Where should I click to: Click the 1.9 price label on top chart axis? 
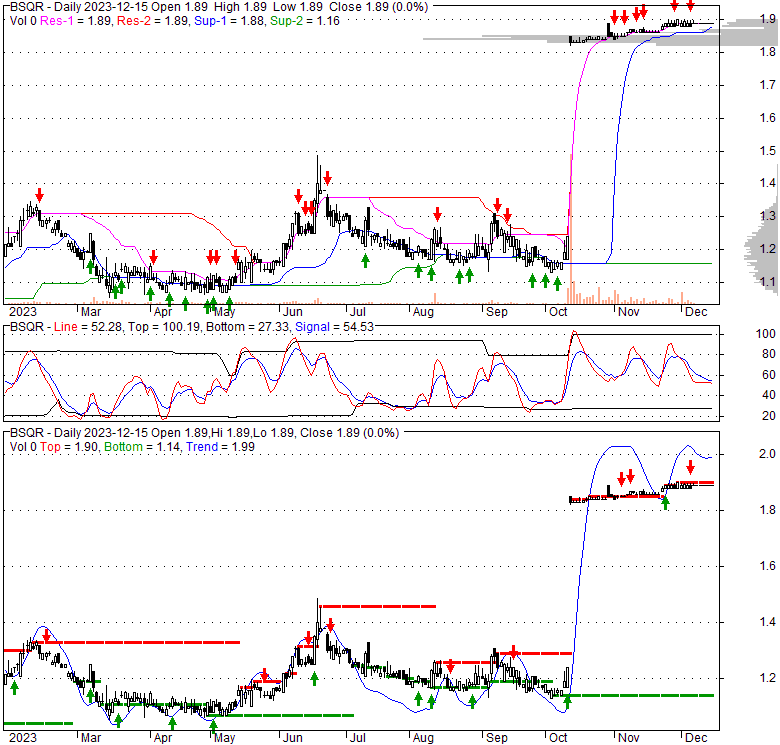click(768, 19)
